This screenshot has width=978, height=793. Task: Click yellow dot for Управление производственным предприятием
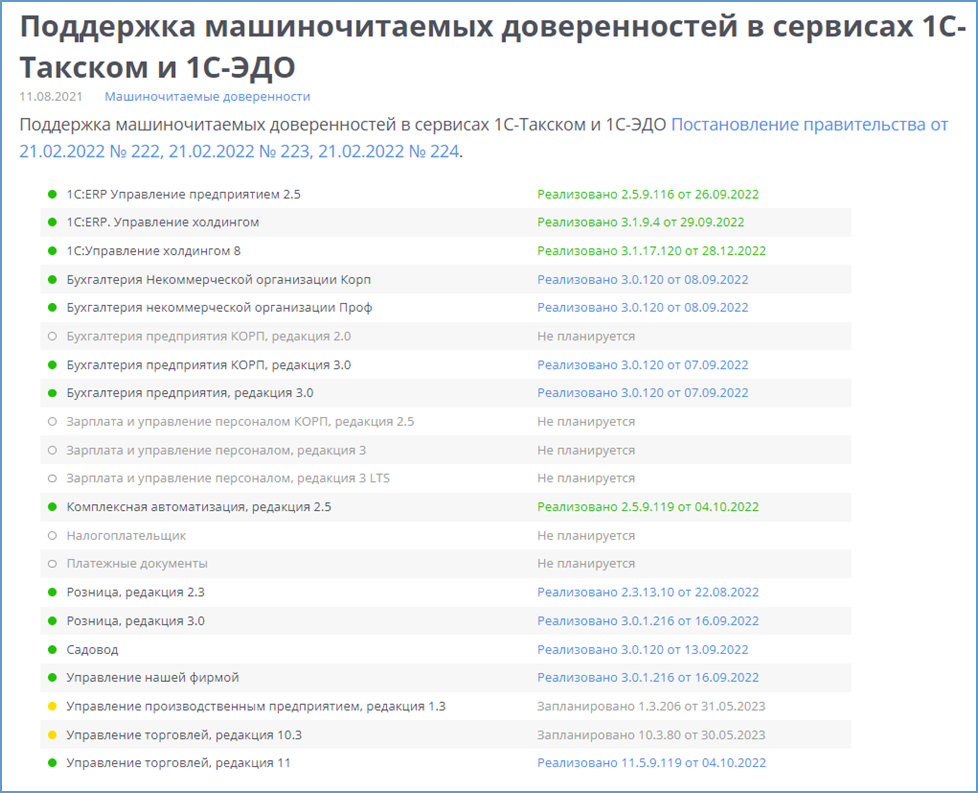[x=52, y=706]
